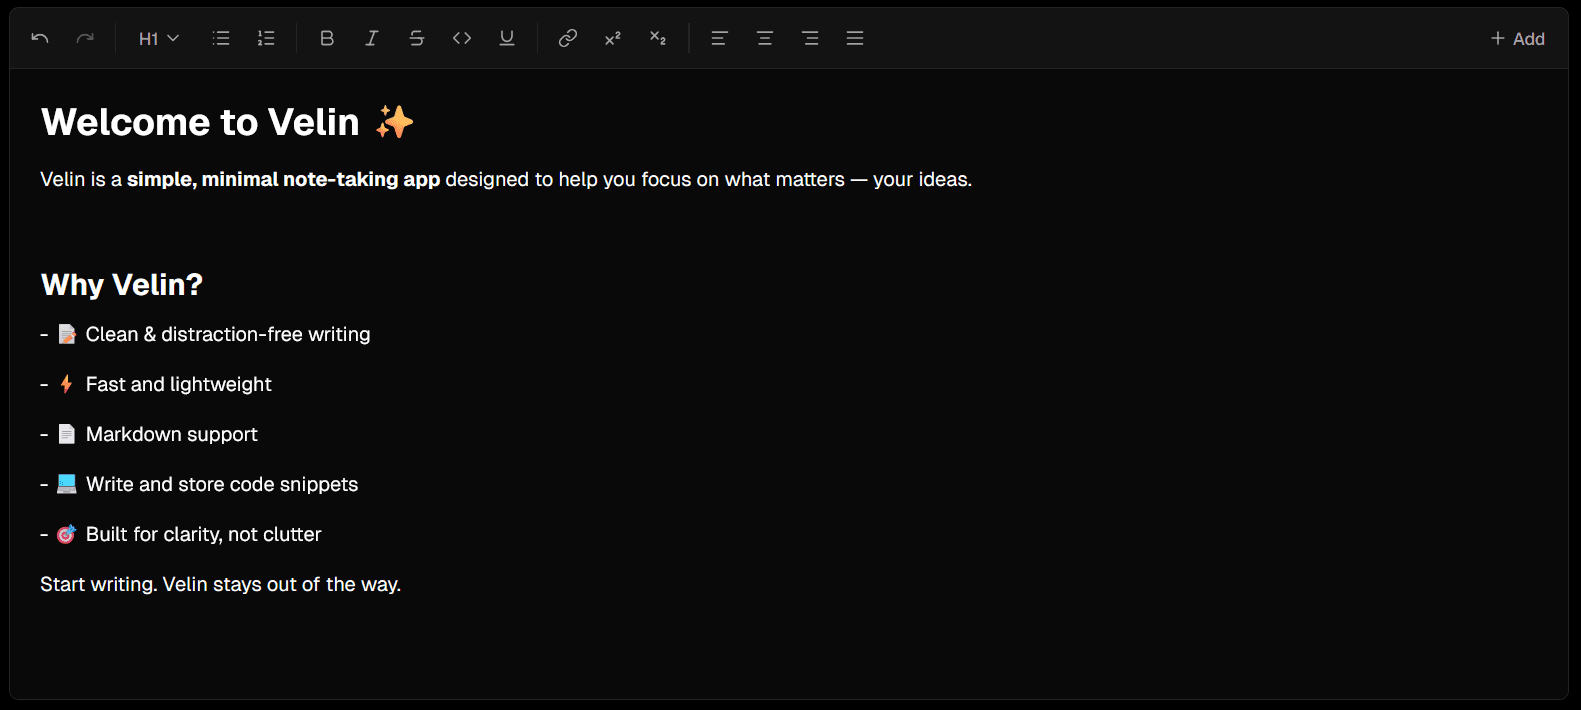Click the 'Why Velin?' heading

click(122, 285)
